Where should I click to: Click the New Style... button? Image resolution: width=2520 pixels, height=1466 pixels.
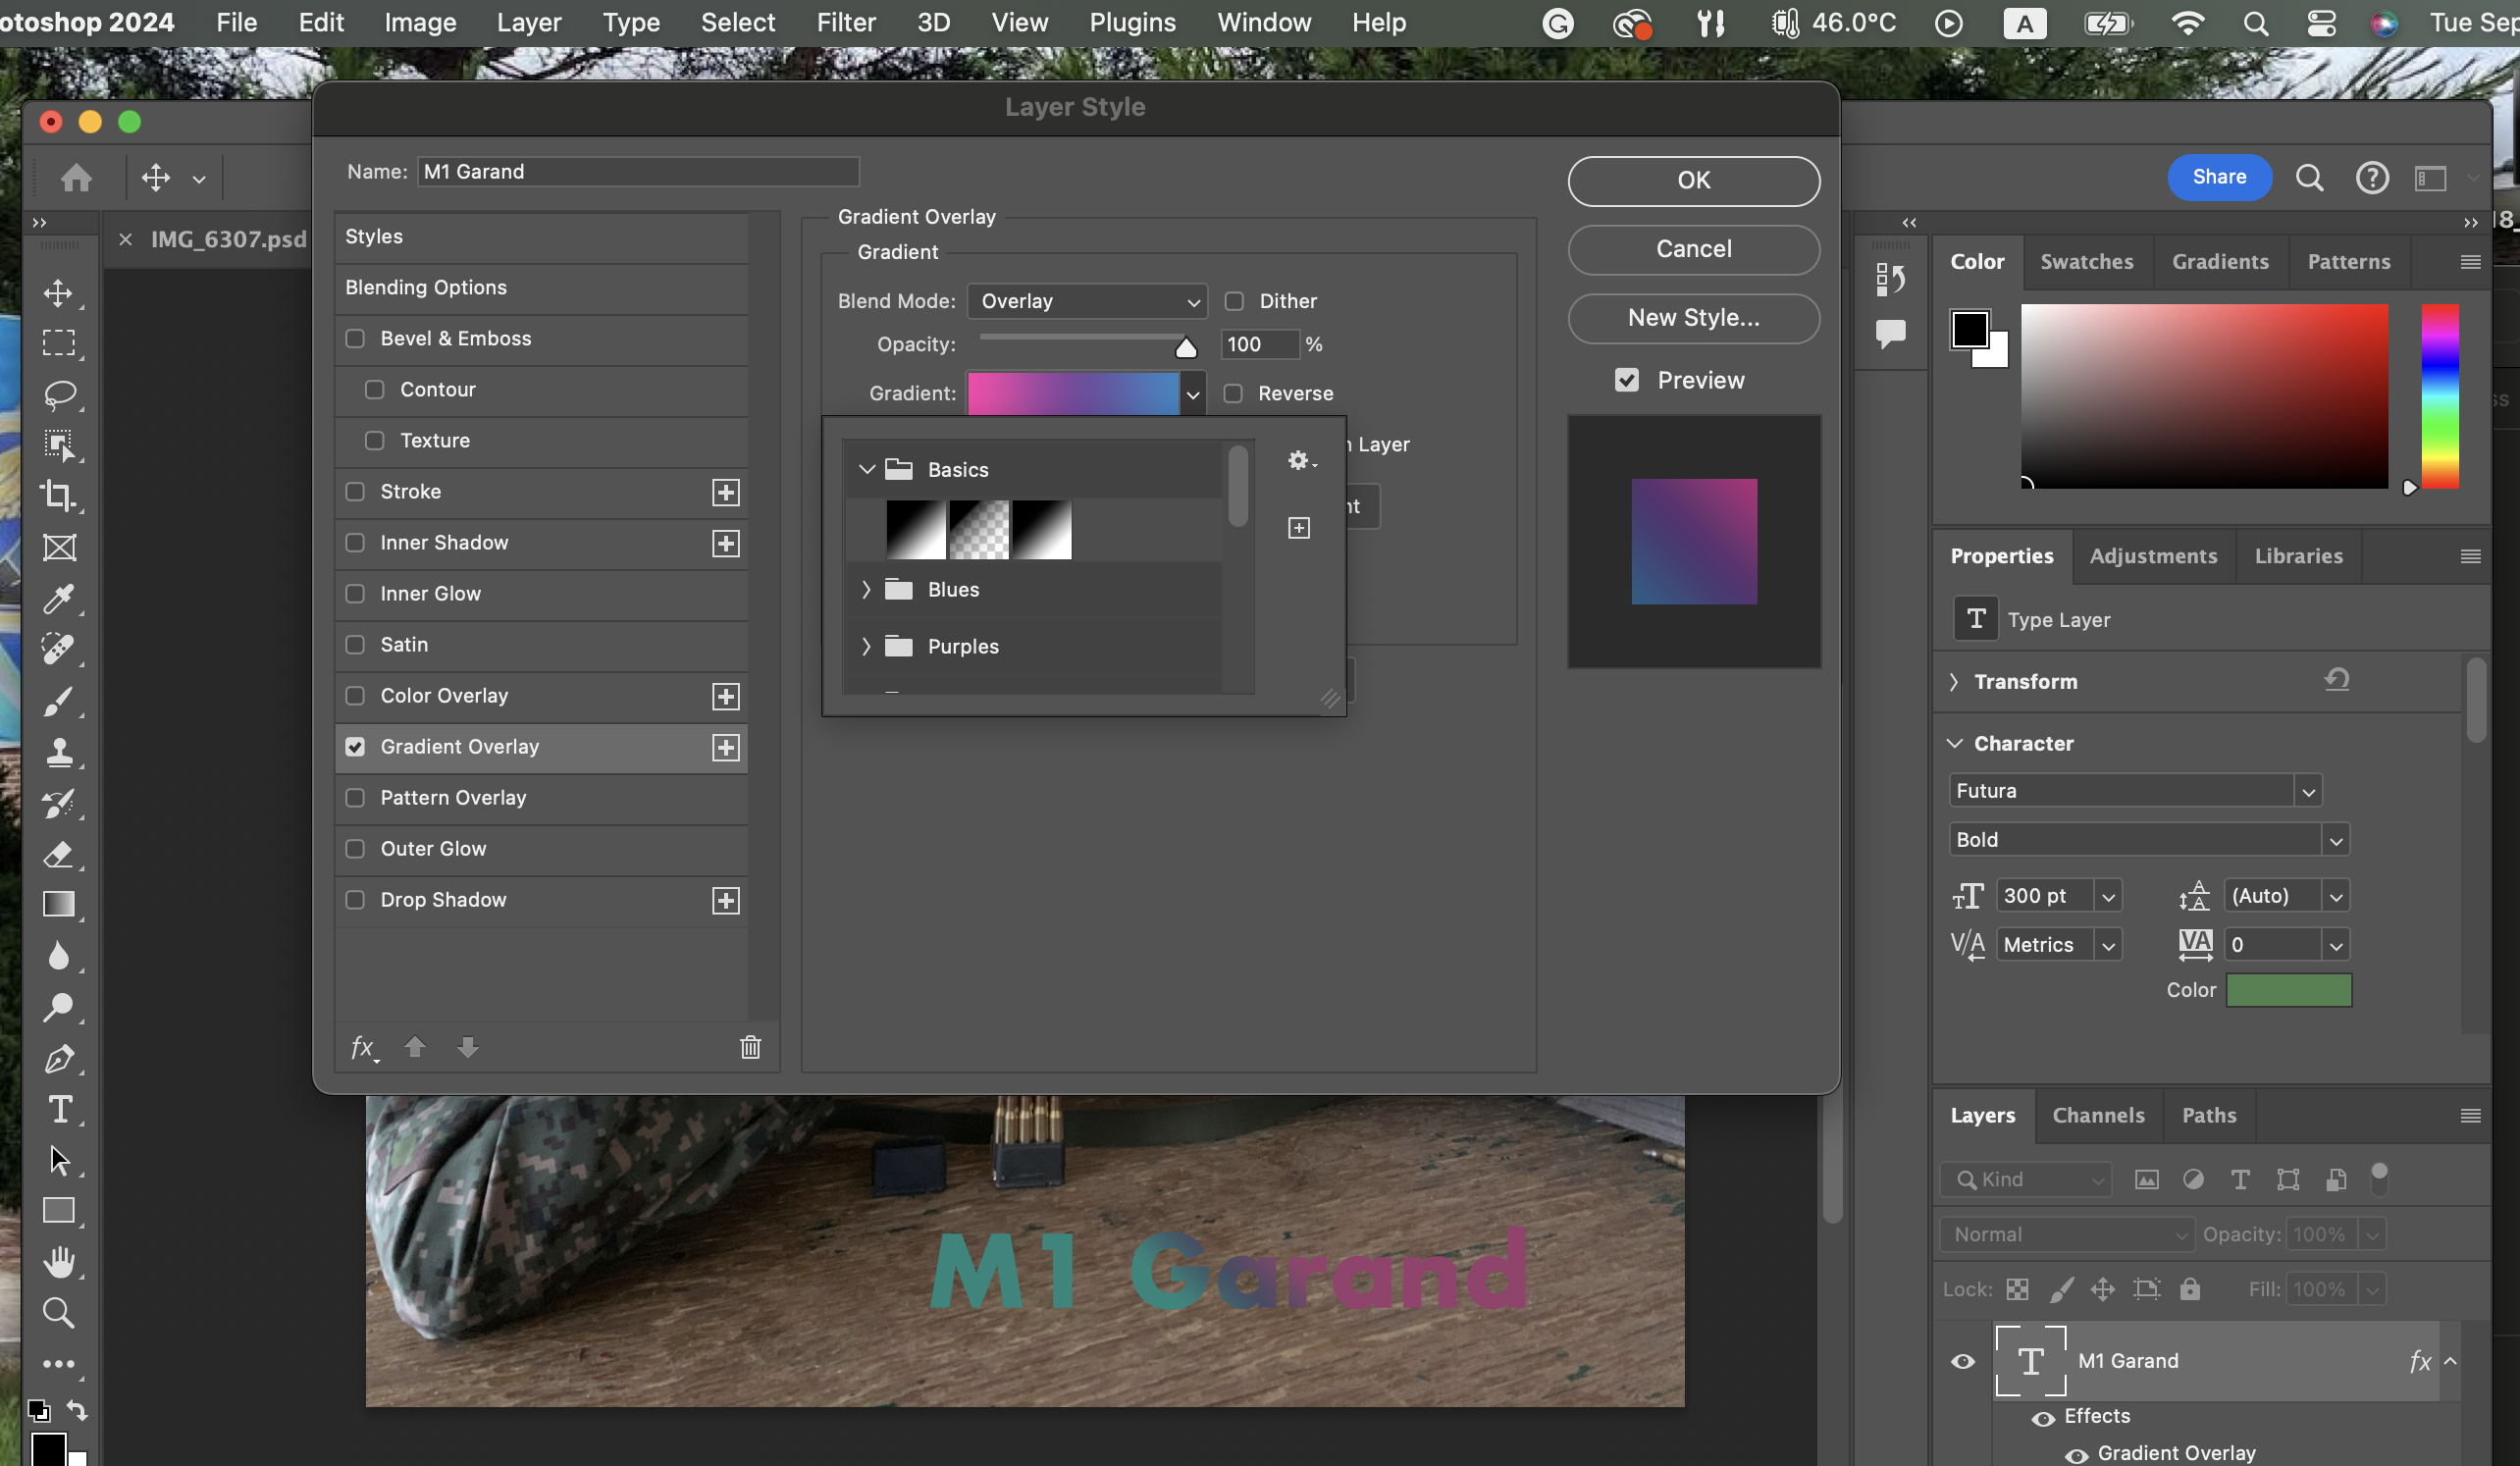click(1693, 318)
